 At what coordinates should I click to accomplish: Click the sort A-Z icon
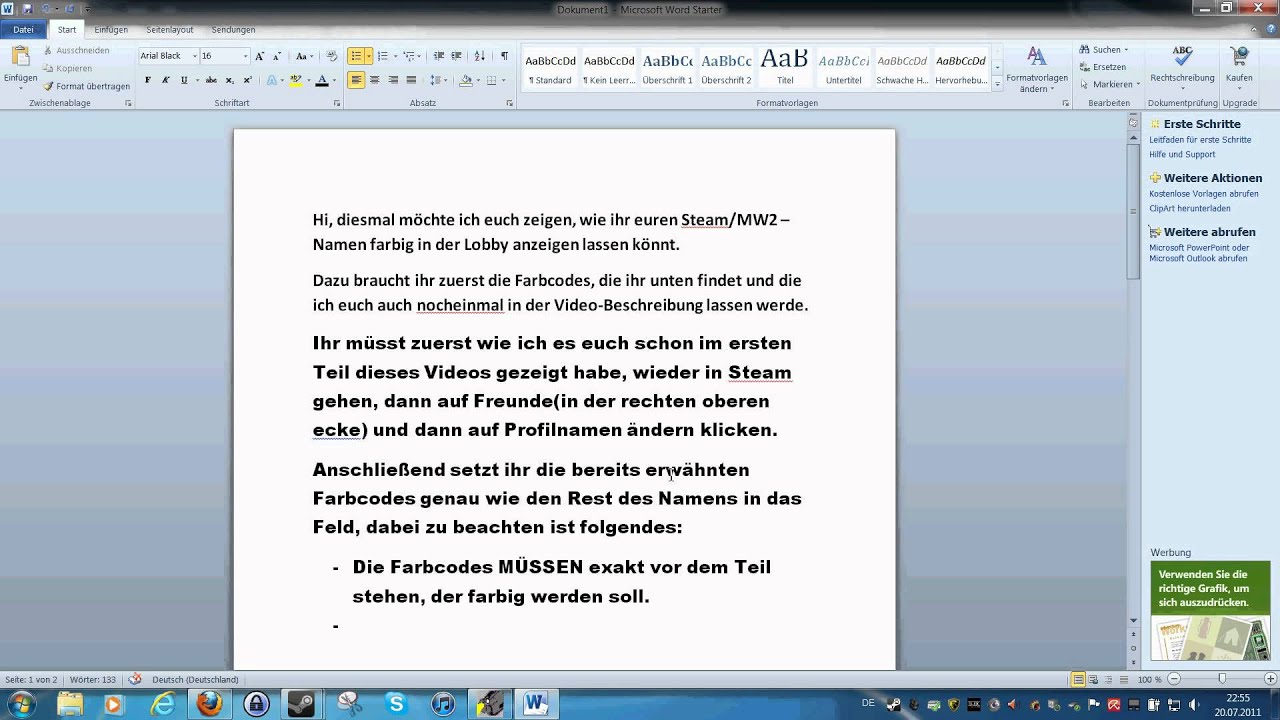(479, 56)
